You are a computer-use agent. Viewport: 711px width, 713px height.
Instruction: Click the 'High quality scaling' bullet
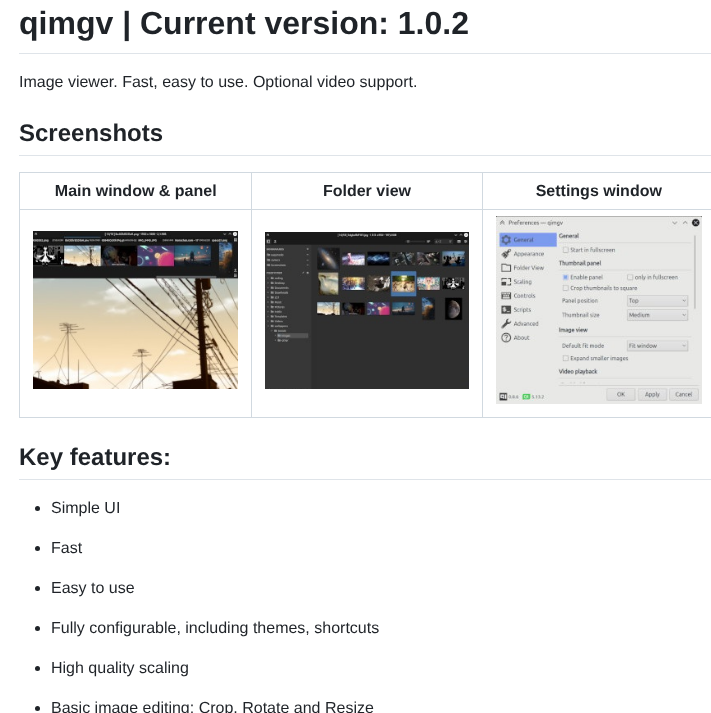pyautogui.click(x=120, y=668)
